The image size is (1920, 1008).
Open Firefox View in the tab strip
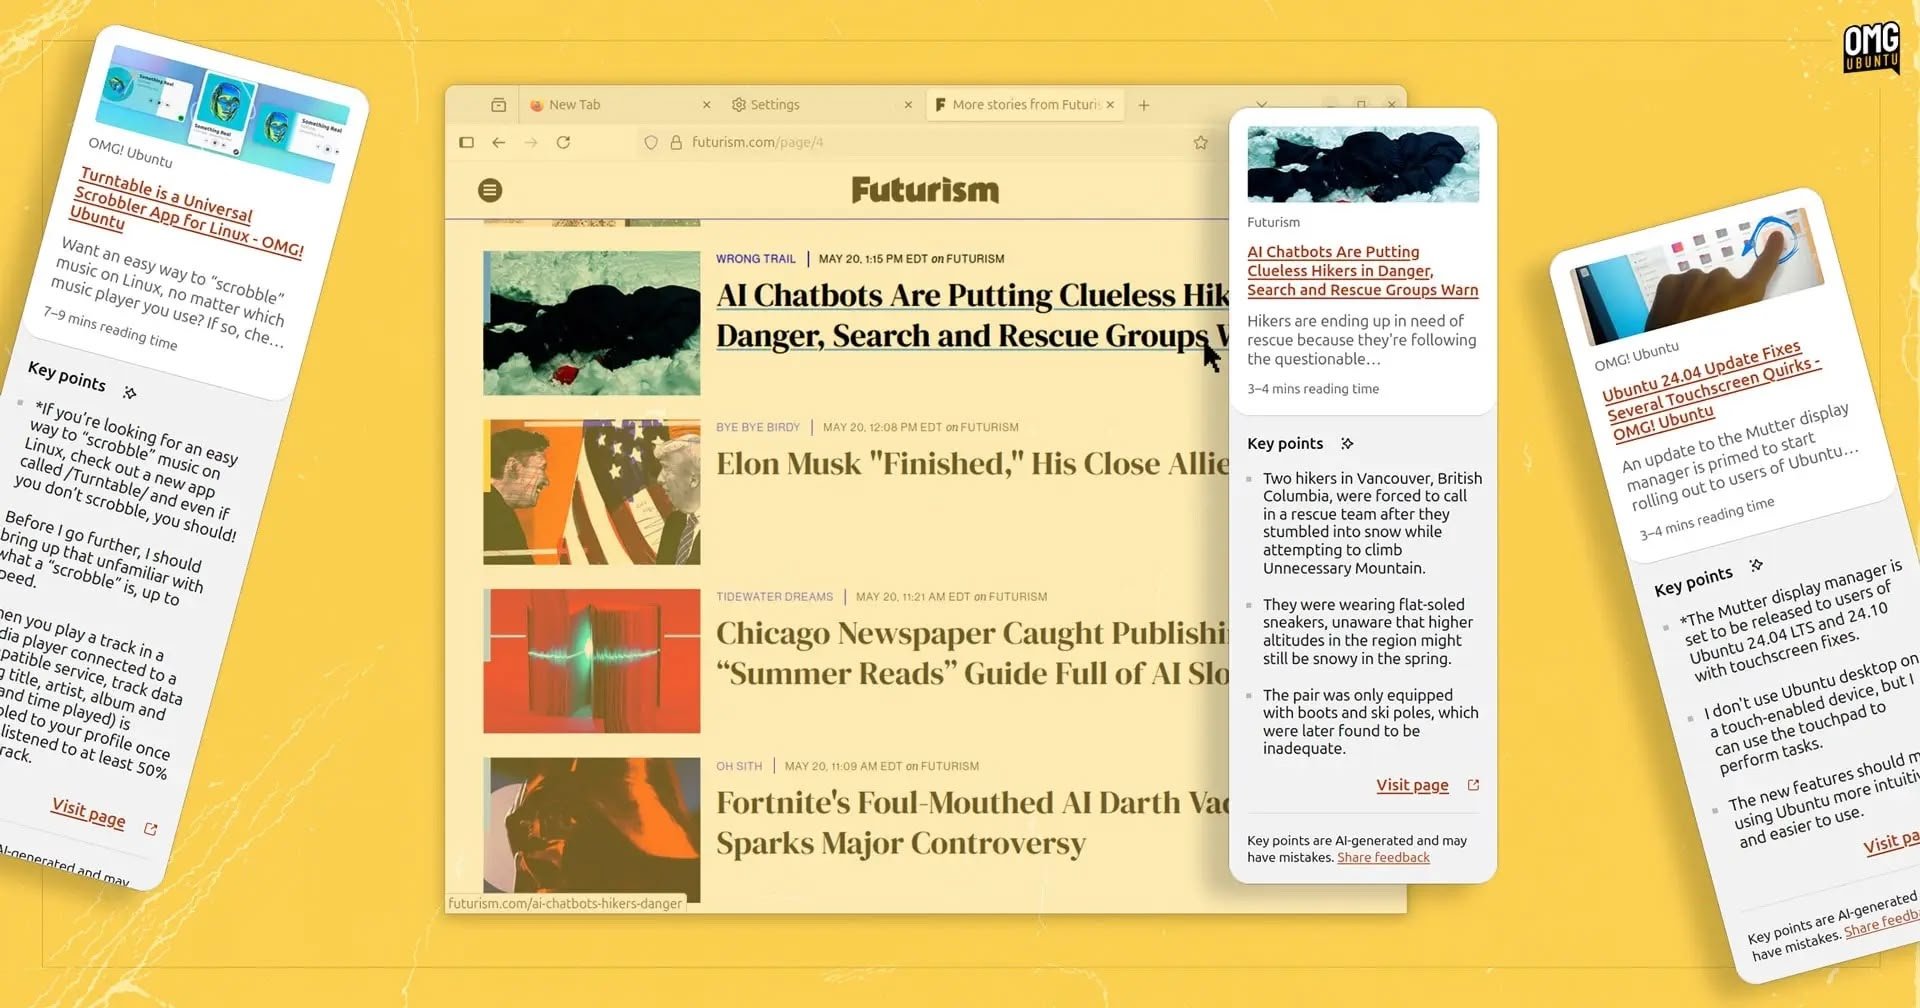[497, 104]
